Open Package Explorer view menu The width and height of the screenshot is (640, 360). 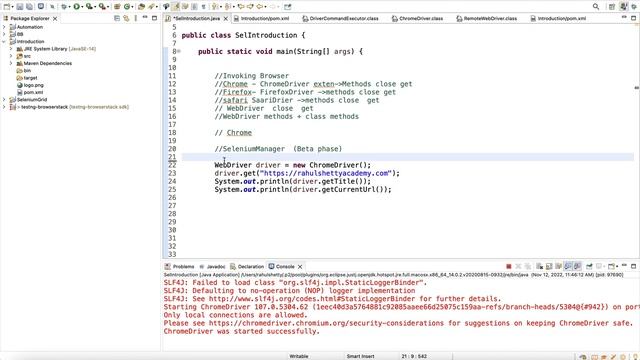(136, 18)
